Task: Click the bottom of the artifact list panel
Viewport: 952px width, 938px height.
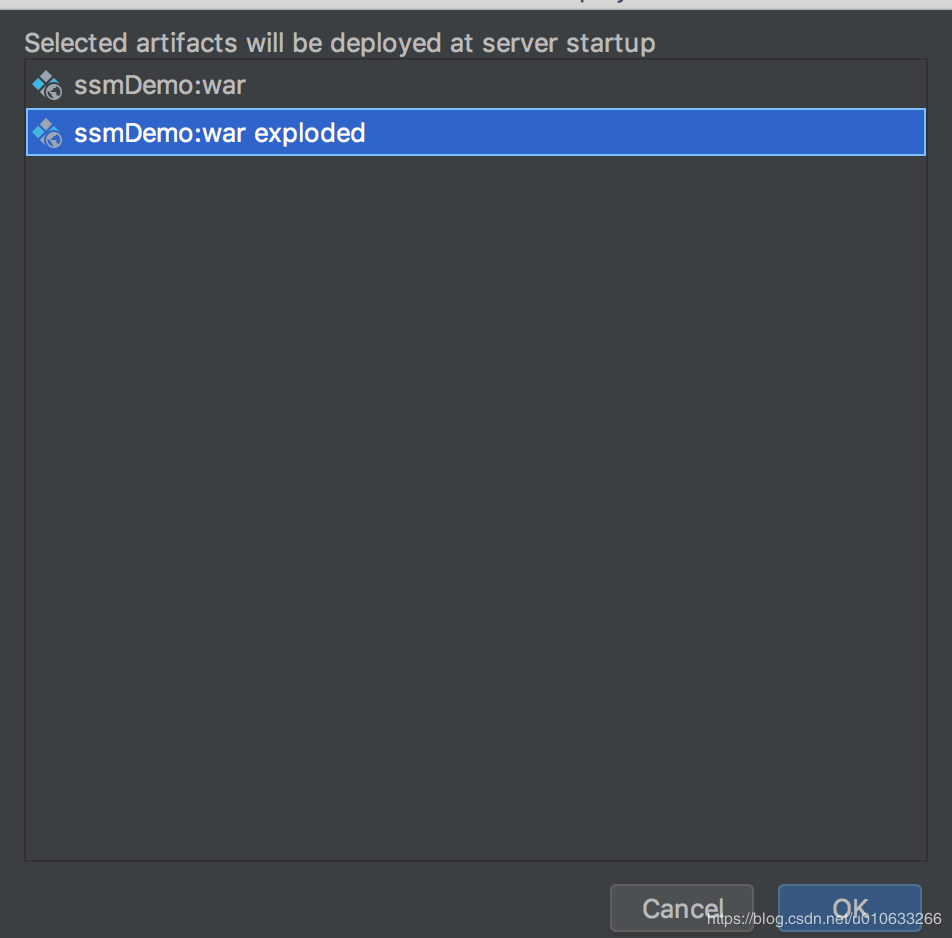Action: pos(476,838)
